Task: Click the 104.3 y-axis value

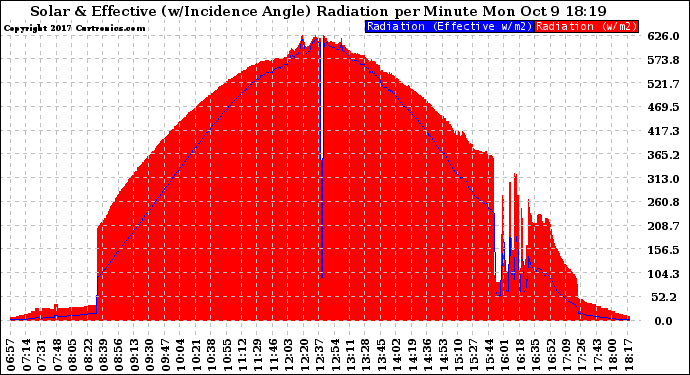Action: coord(663,273)
